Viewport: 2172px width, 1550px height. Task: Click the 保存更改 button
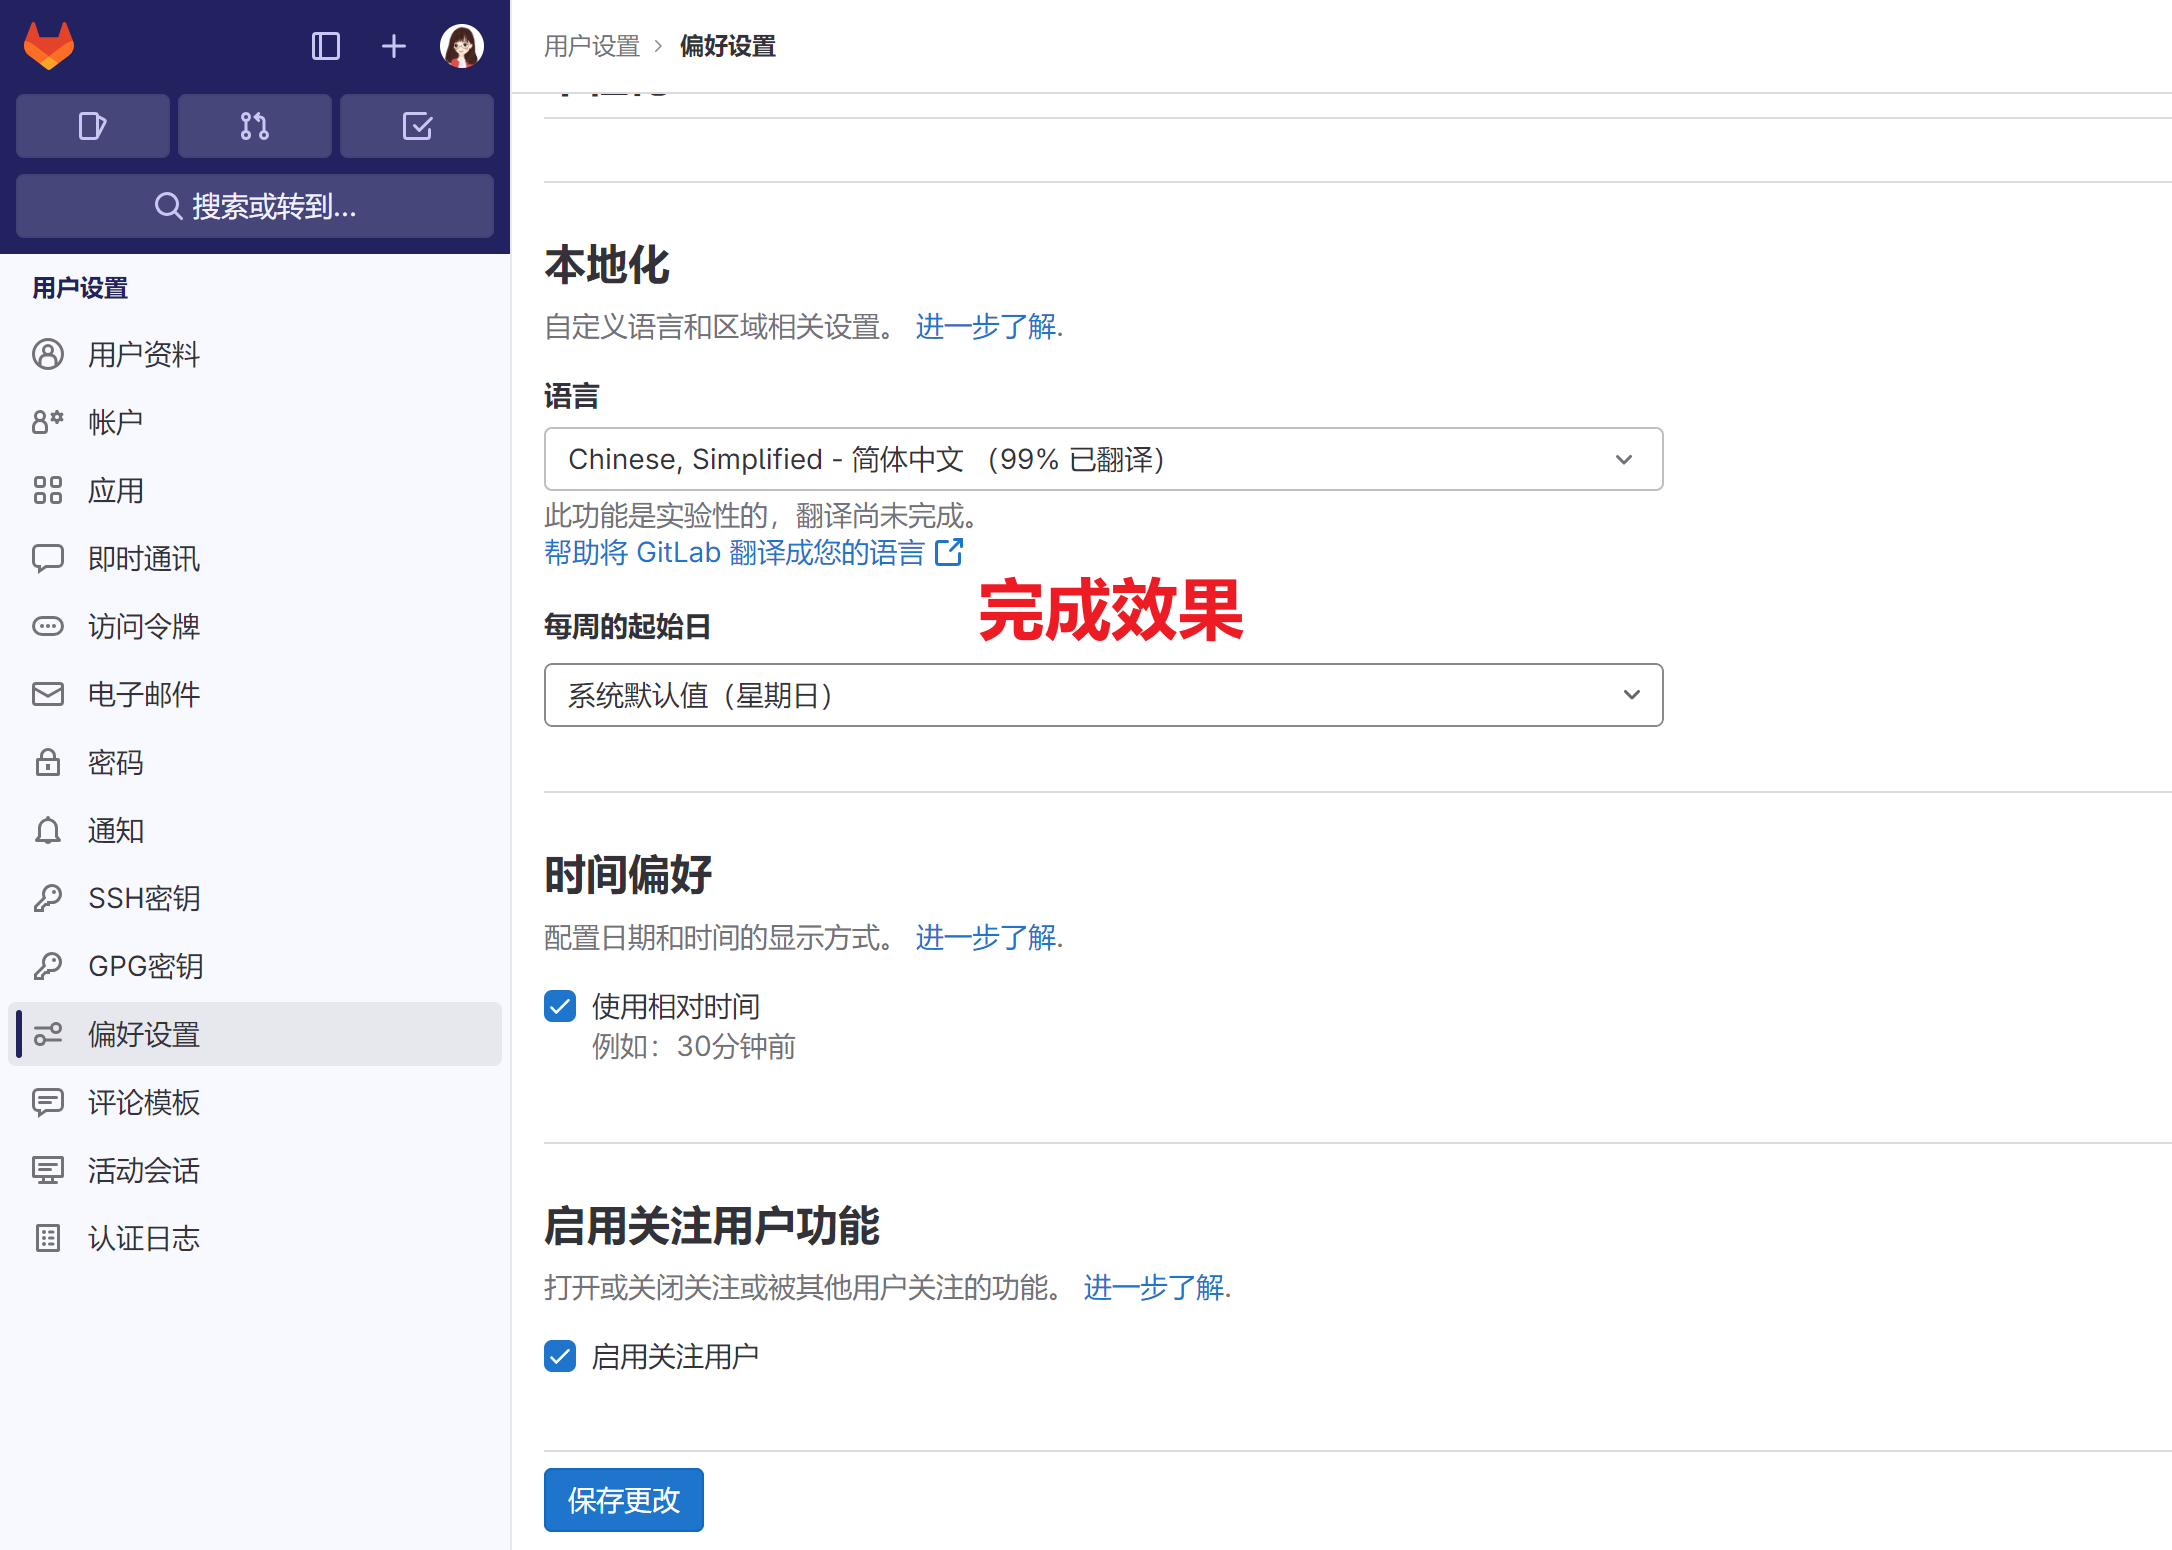624,1500
